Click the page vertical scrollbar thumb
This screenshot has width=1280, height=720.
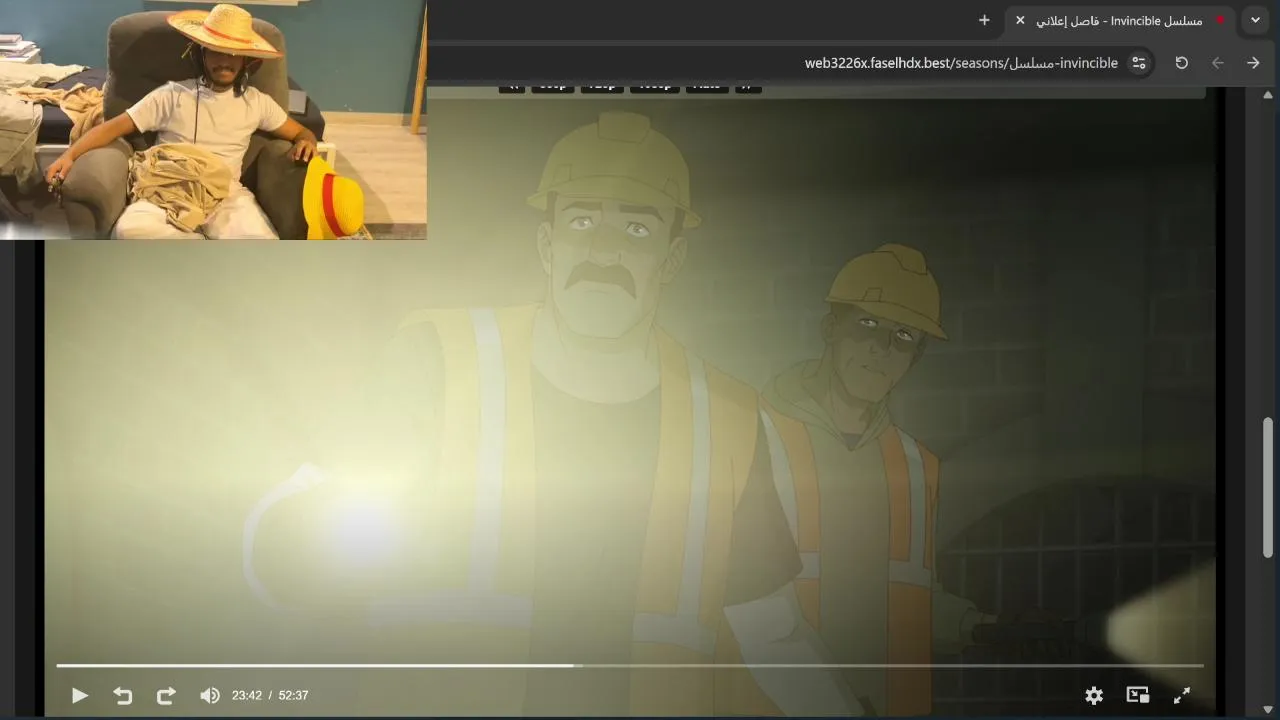(x=1268, y=487)
